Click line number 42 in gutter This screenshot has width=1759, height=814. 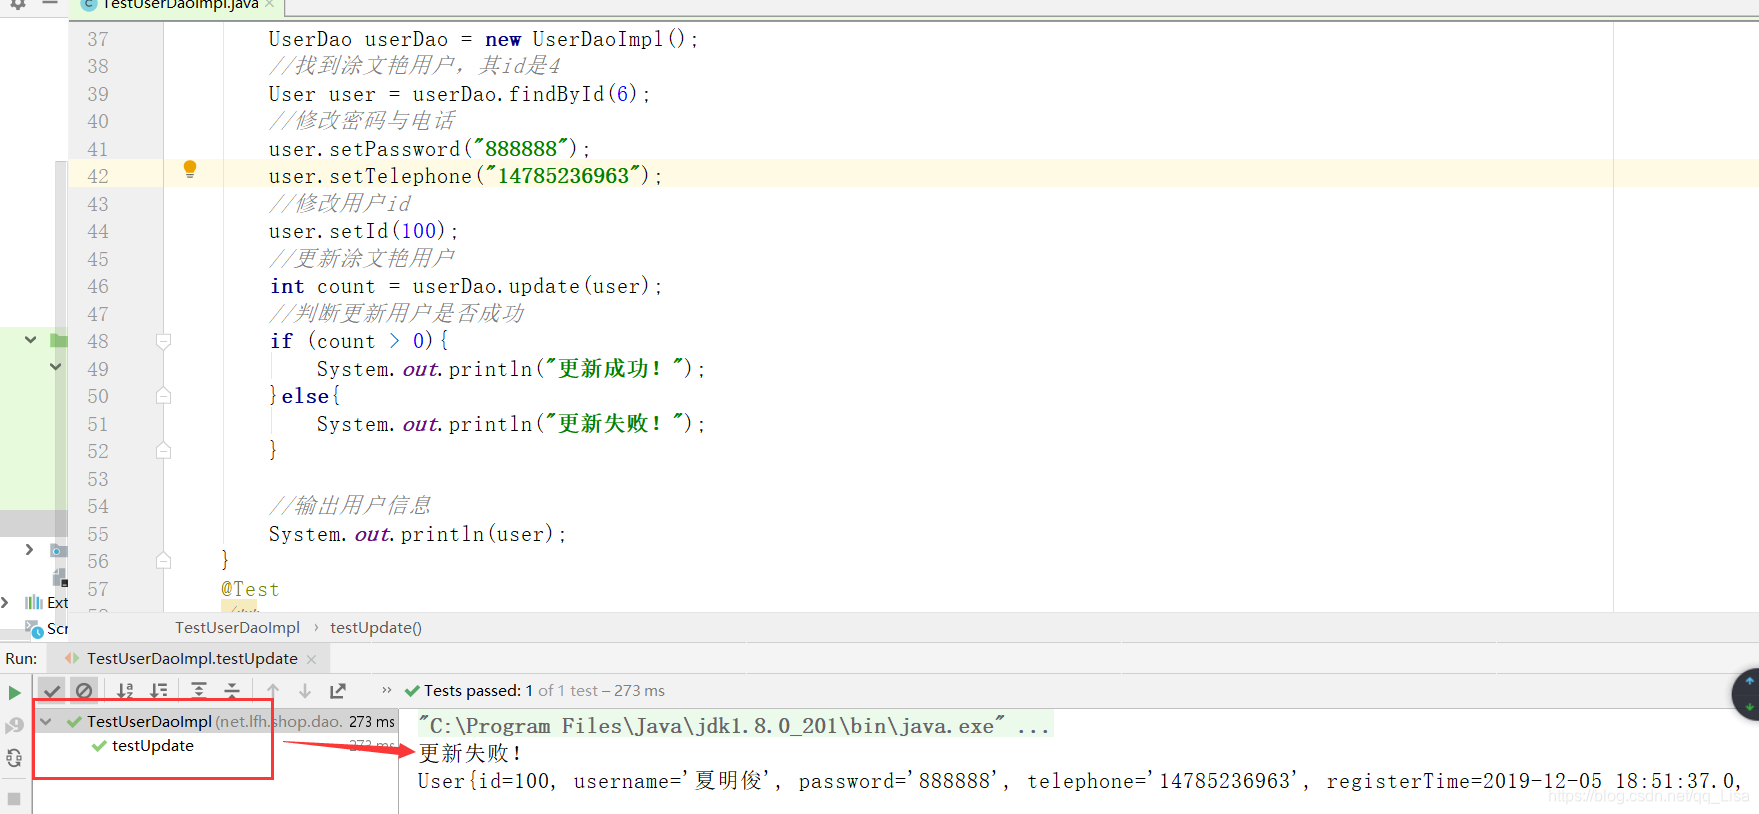click(x=98, y=176)
